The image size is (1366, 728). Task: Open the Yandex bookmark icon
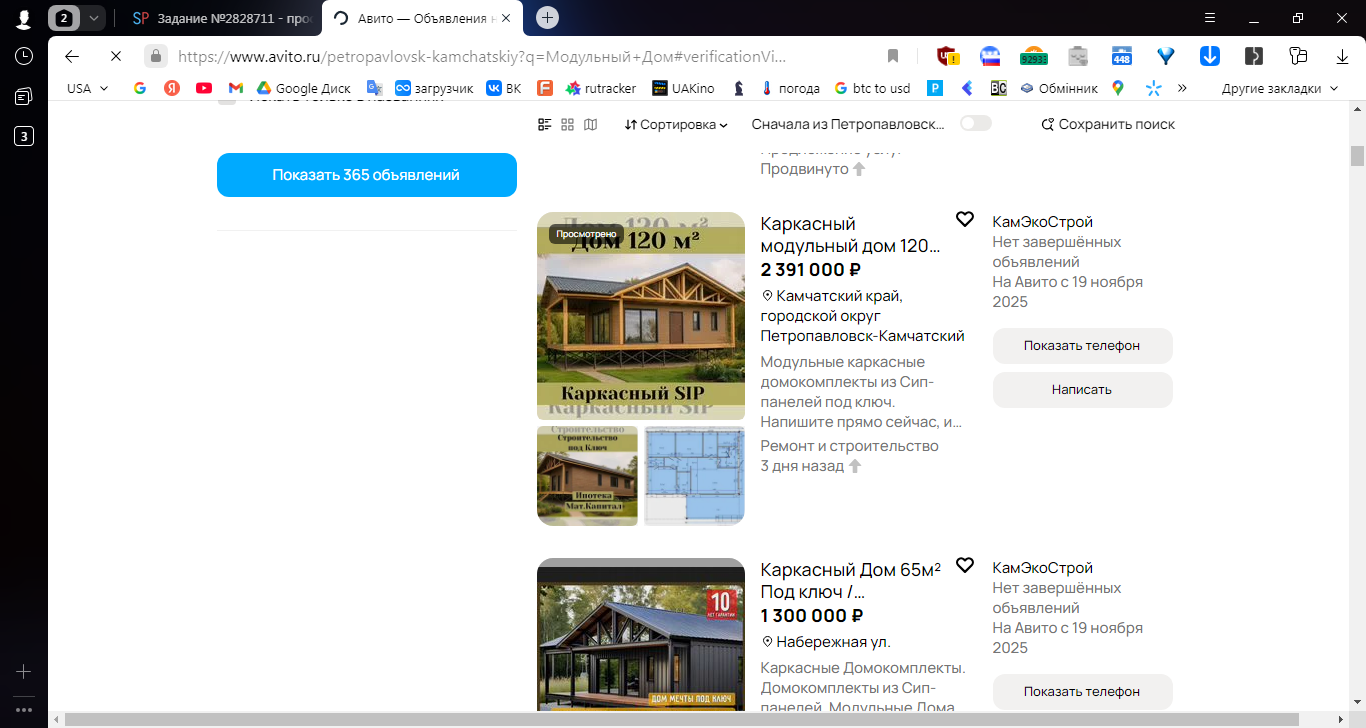[x=172, y=88]
